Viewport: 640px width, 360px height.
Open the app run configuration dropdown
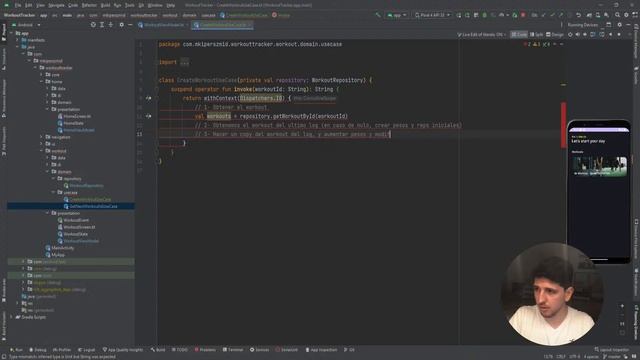click(x=397, y=15)
